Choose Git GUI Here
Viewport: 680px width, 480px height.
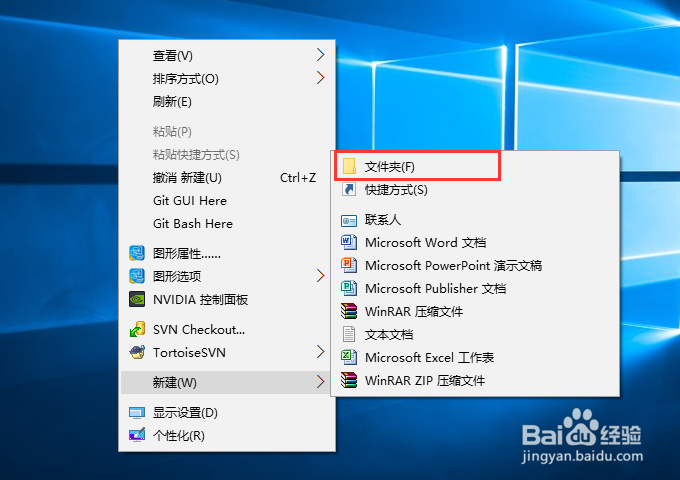[227, 201]
